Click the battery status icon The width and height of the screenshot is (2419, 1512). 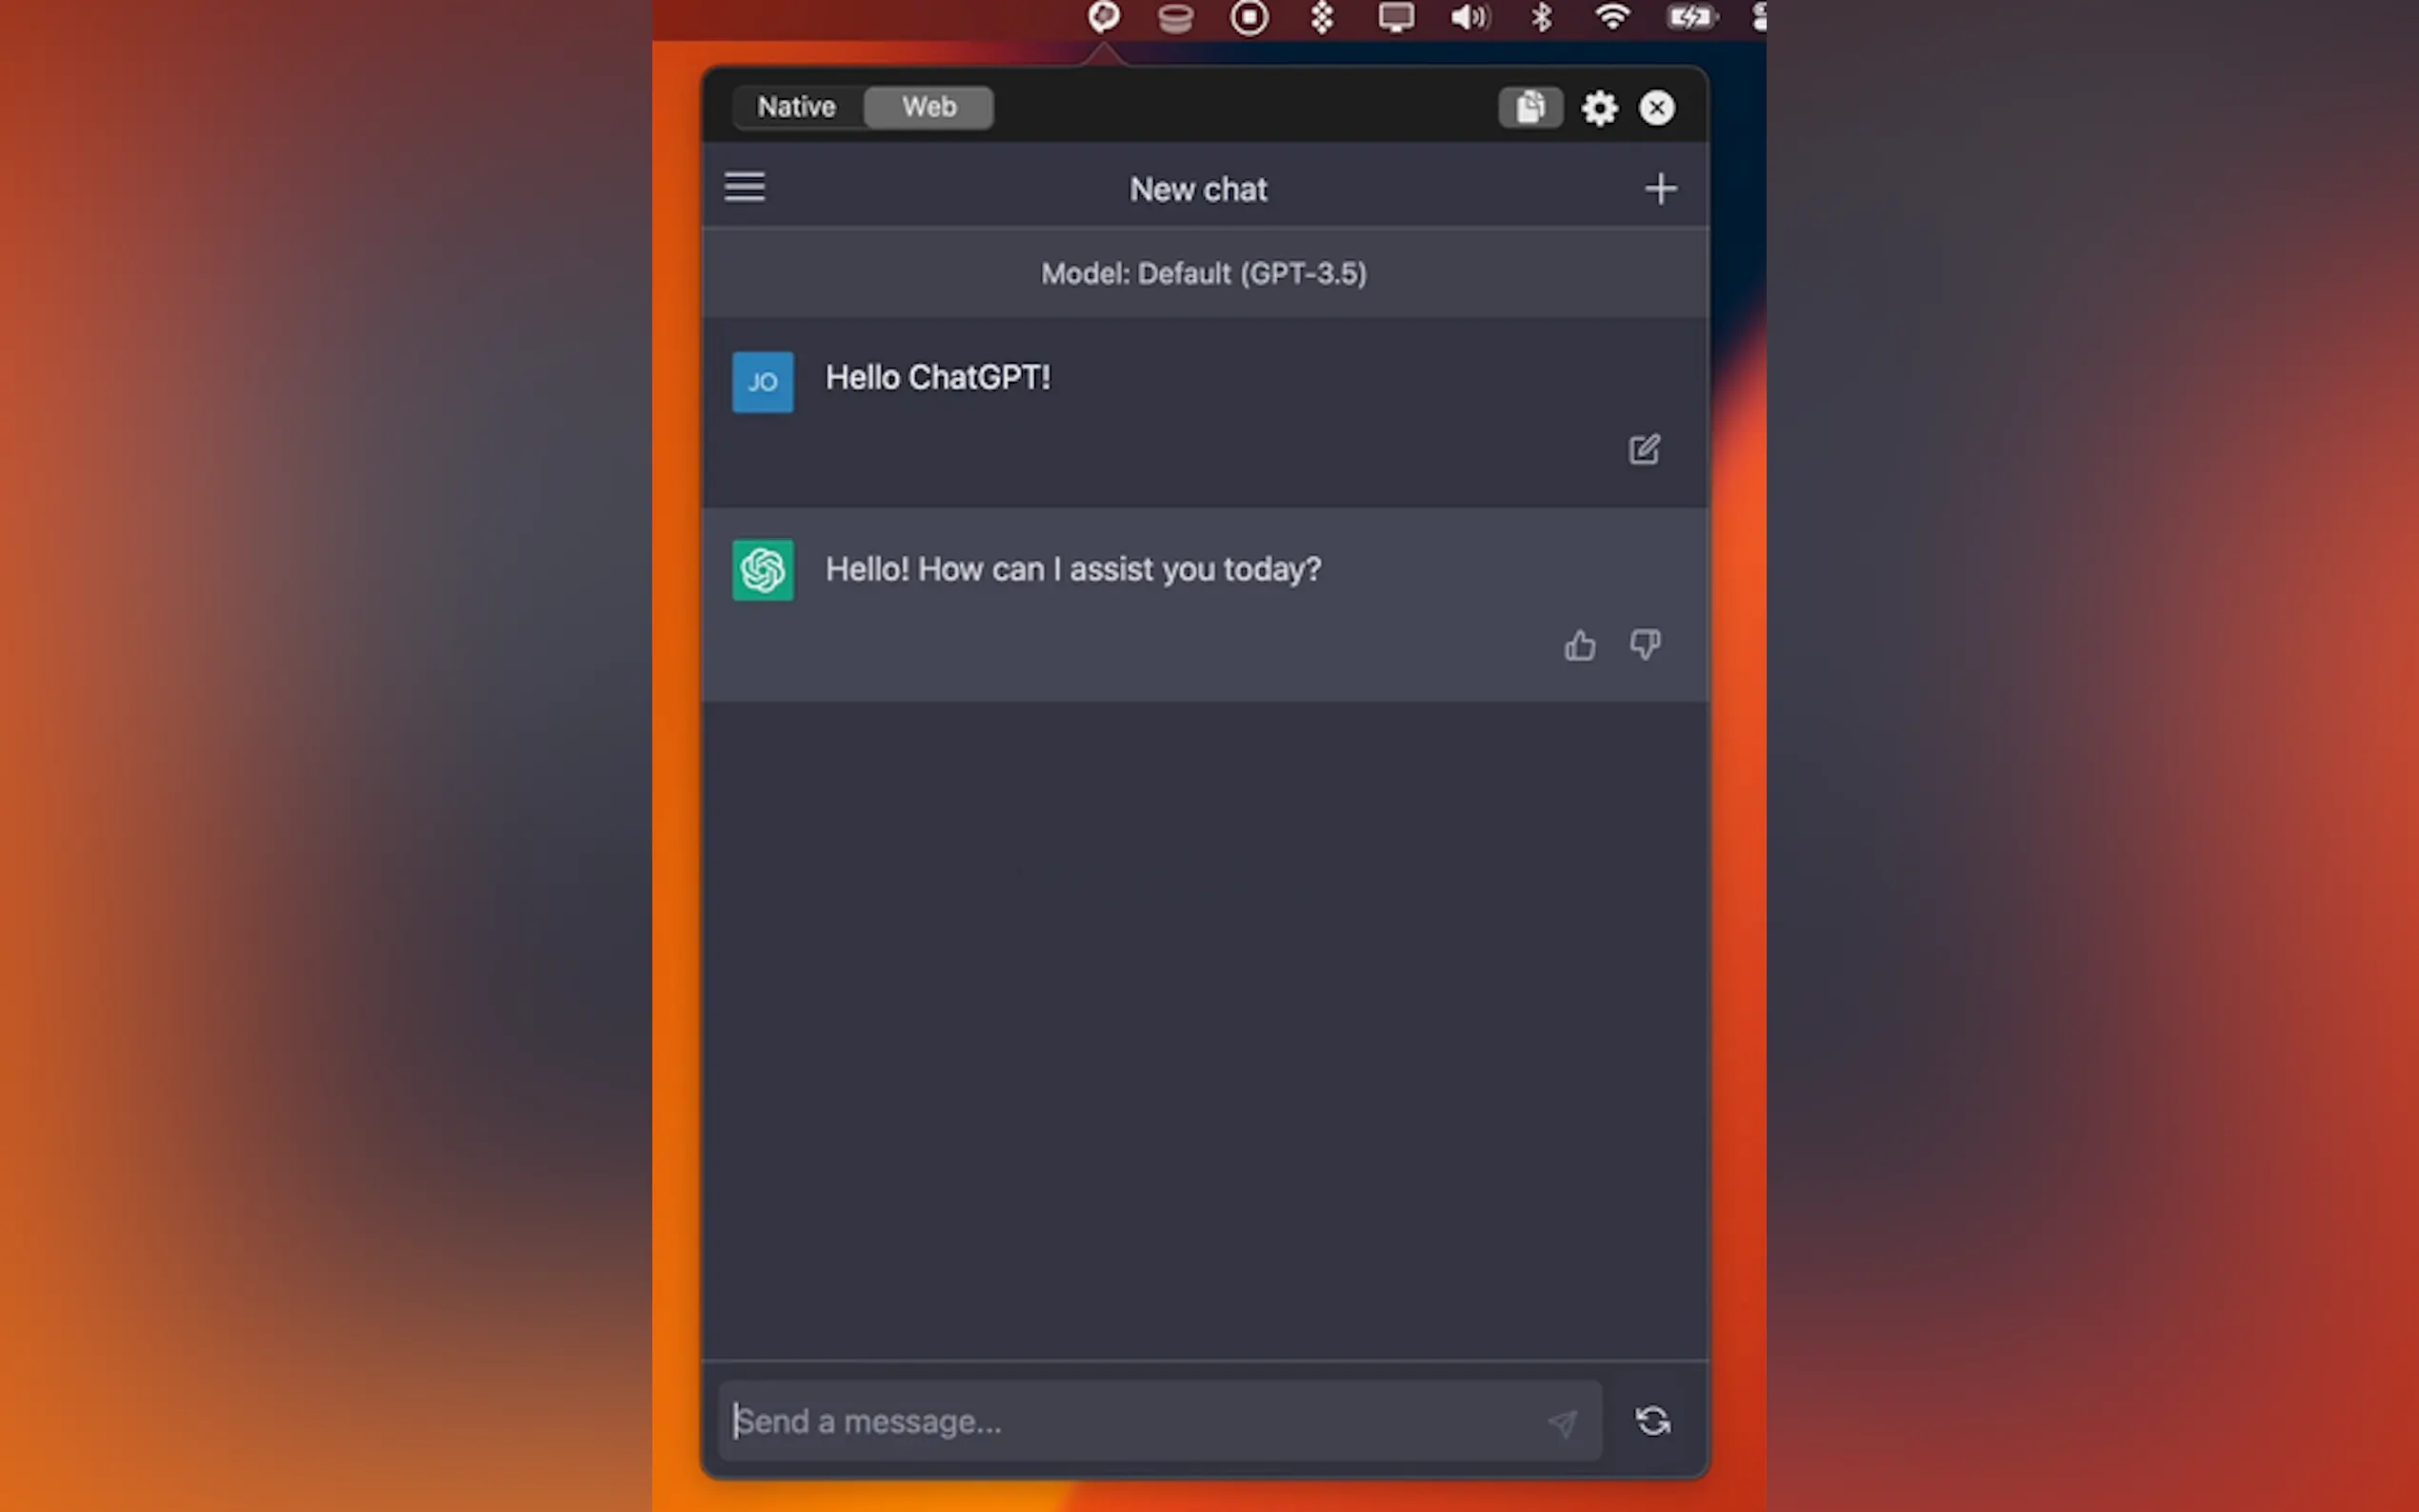pos(1691,17)
